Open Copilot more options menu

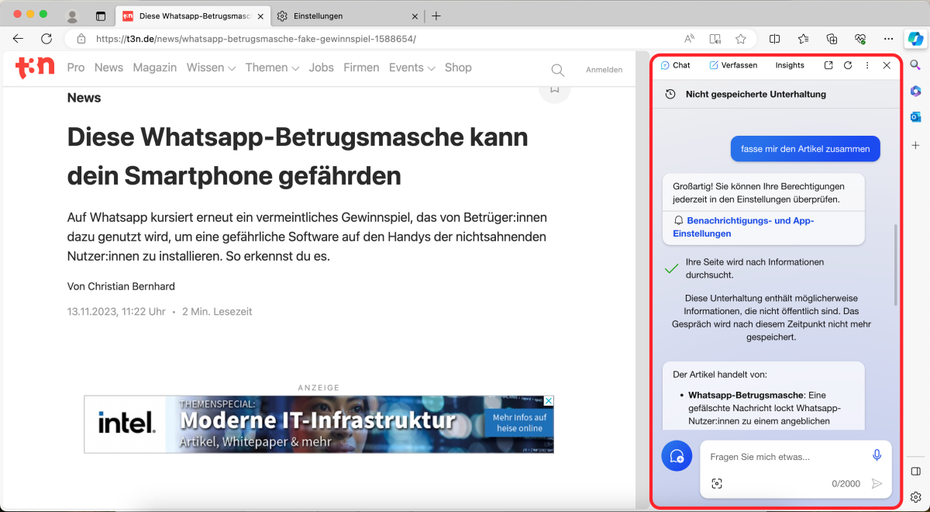pyautogui.click(x=867, y=65)
